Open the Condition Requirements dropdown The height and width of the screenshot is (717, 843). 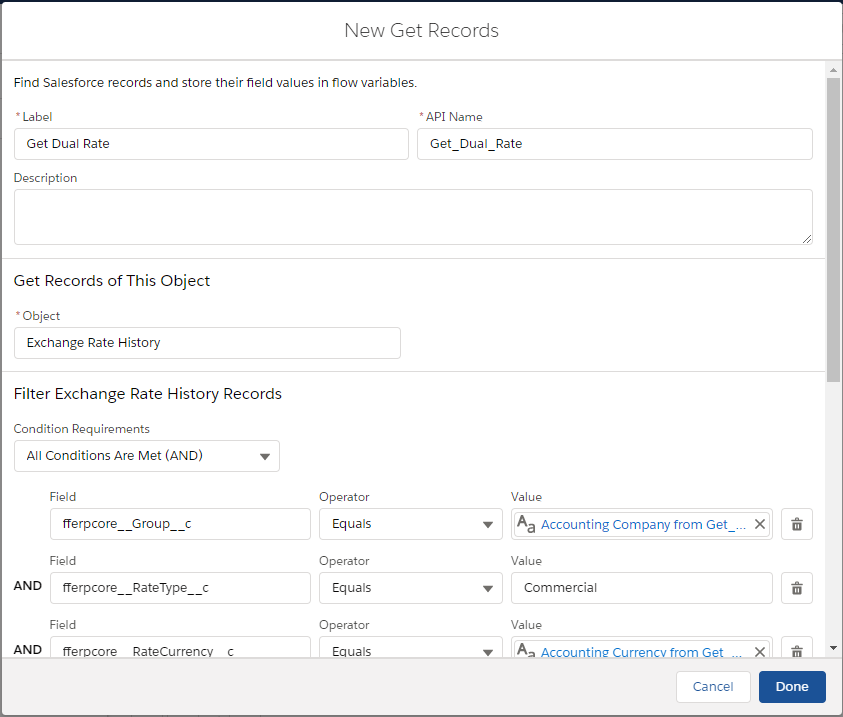pos(147,456)
